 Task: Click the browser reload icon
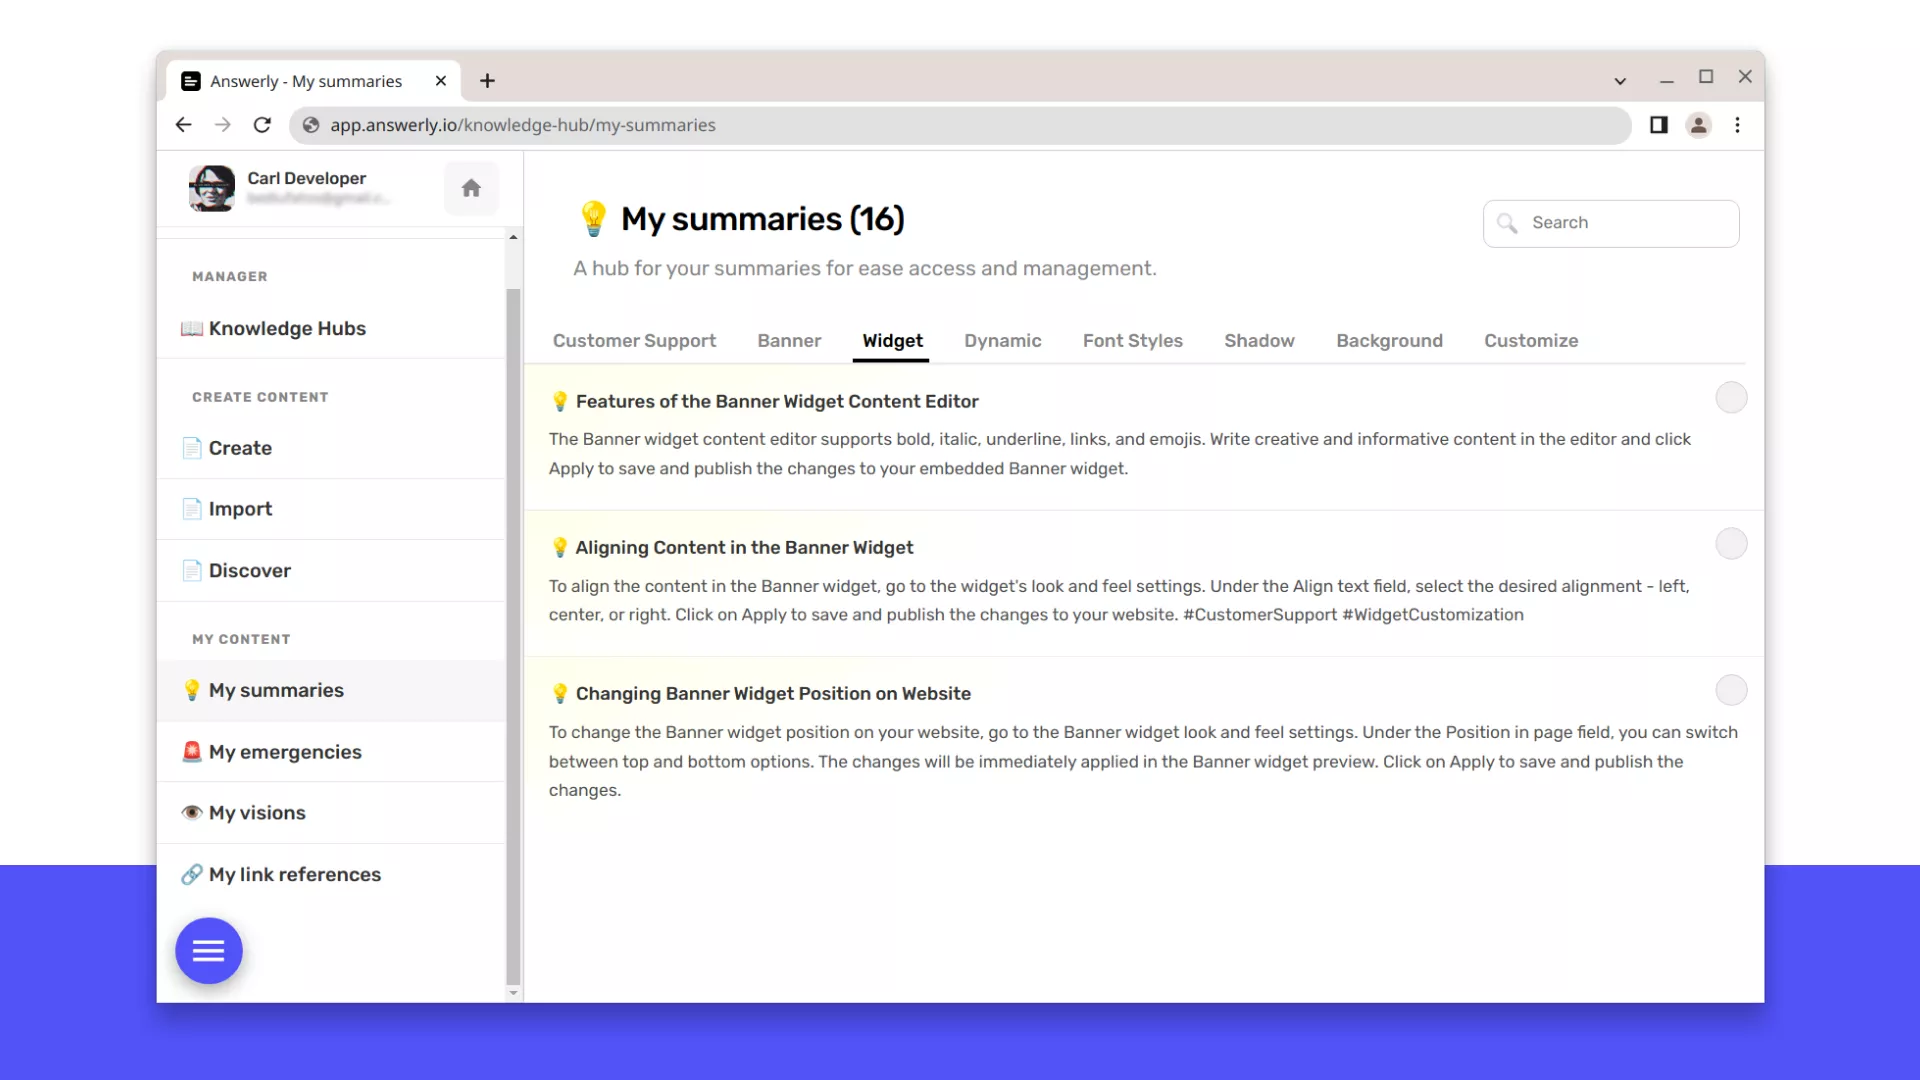point(262,125)
